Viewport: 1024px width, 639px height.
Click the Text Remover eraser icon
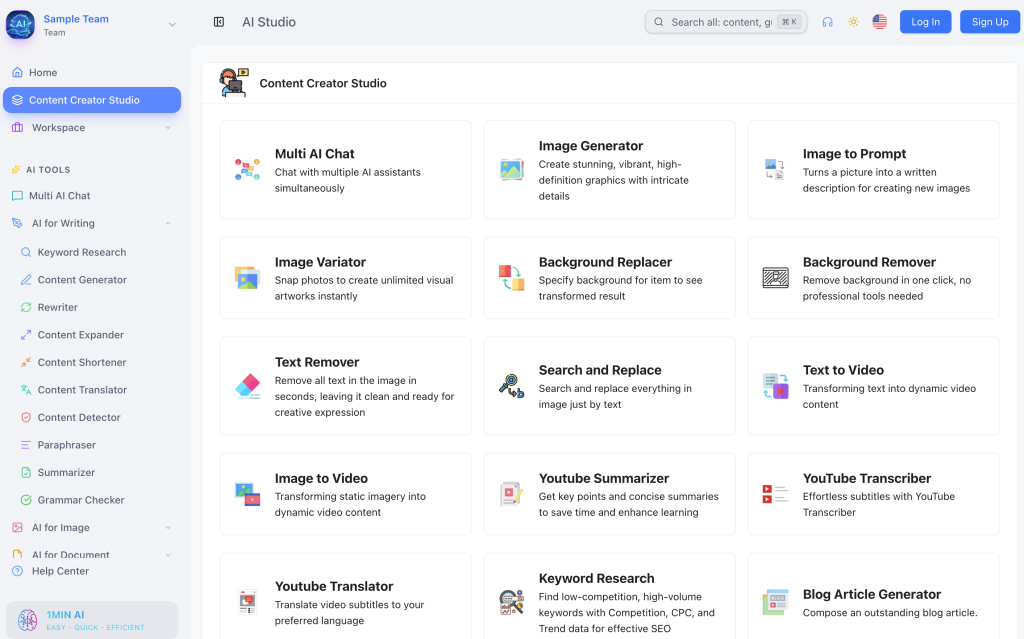pos(248,386)
